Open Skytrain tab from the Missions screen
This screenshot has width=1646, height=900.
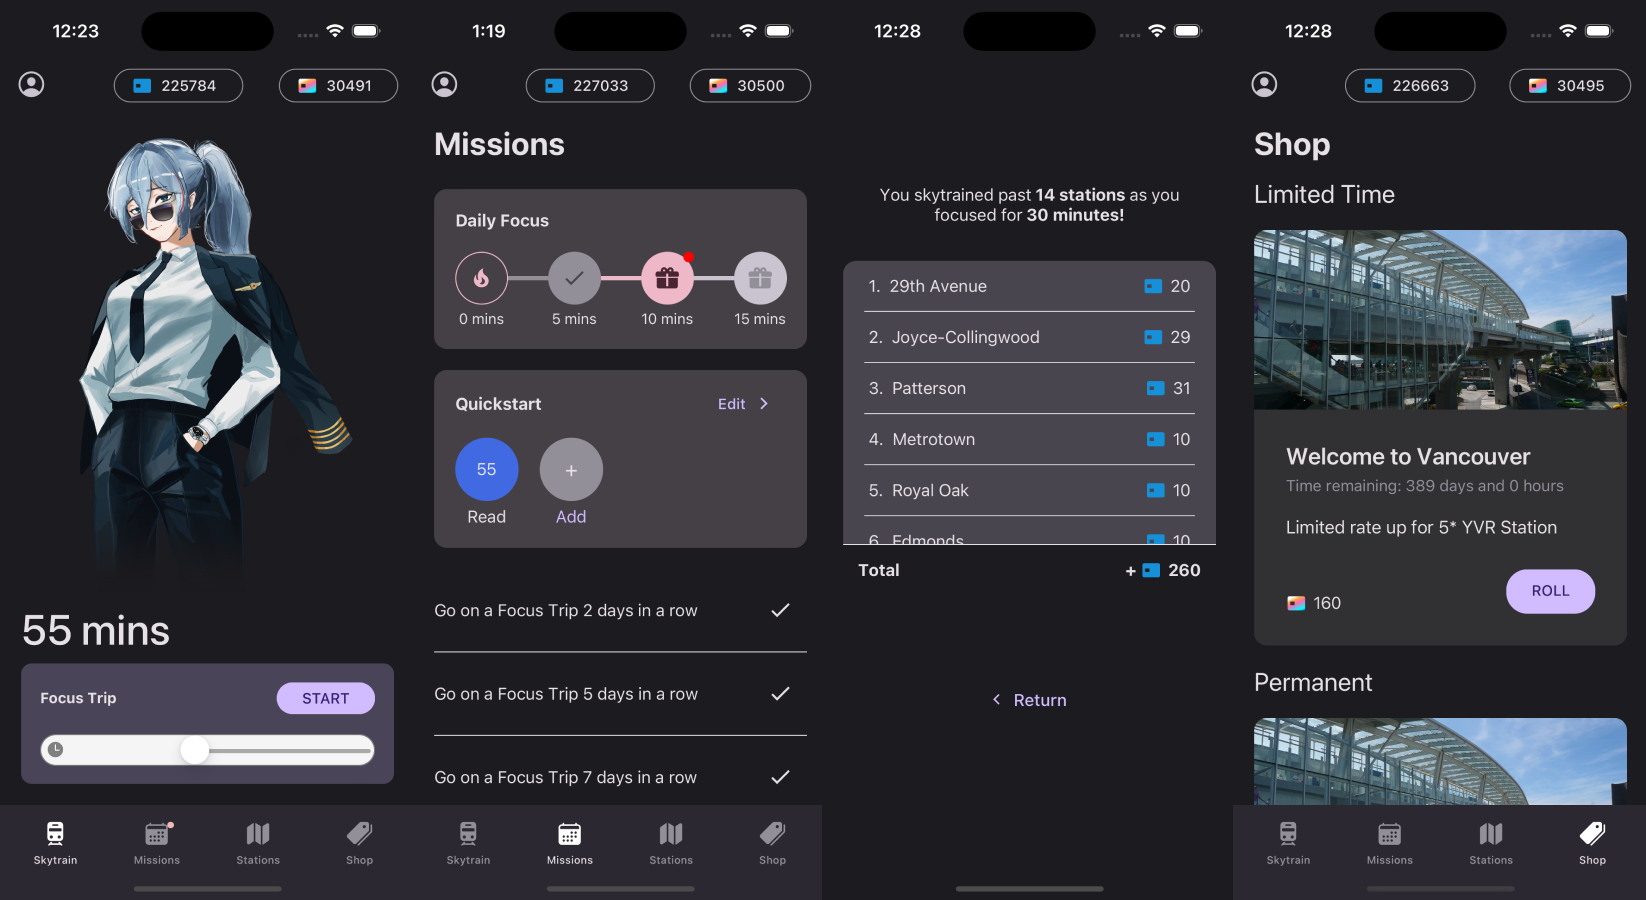468,840
